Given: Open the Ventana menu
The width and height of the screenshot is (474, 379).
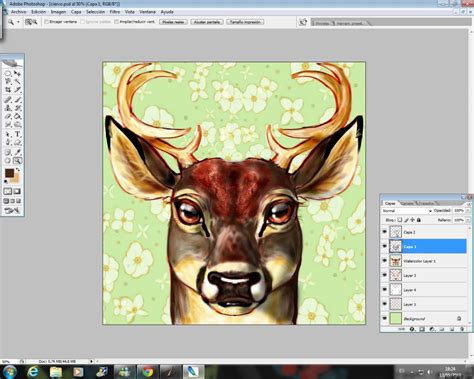Looking at the screenshot, I should pyautogui.click(x=147, y=12).
